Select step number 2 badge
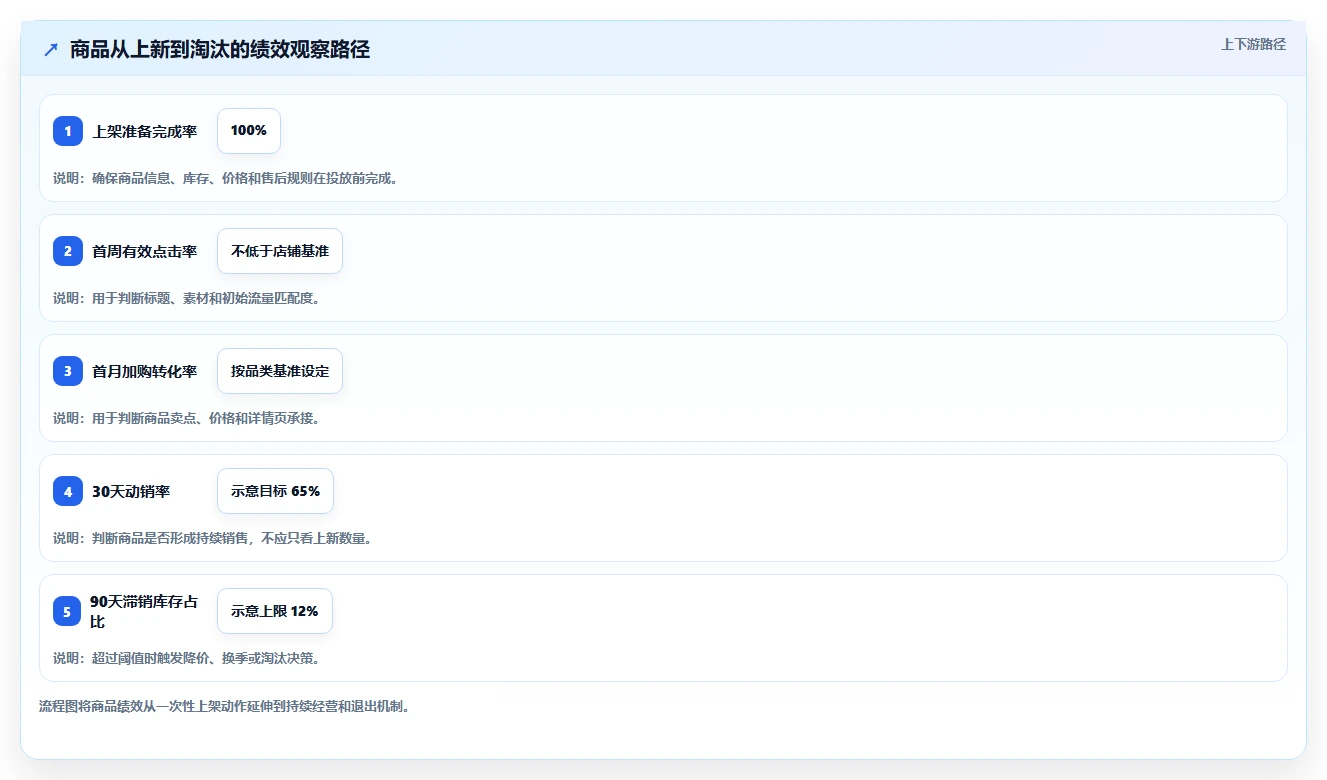 pos(68,251)
